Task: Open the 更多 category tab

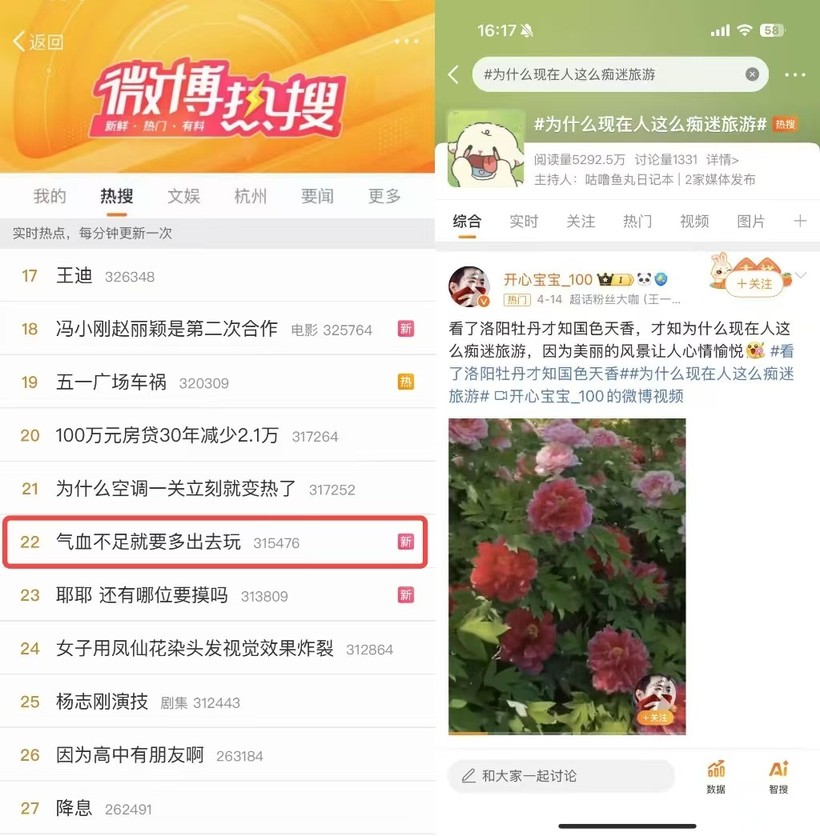Action: click(384, 196)
